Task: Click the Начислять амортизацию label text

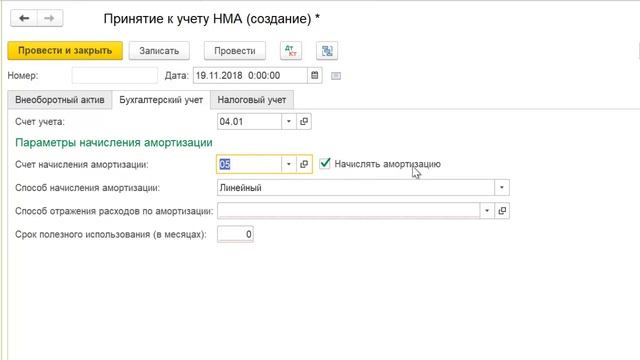Action: tap(387, 164)
